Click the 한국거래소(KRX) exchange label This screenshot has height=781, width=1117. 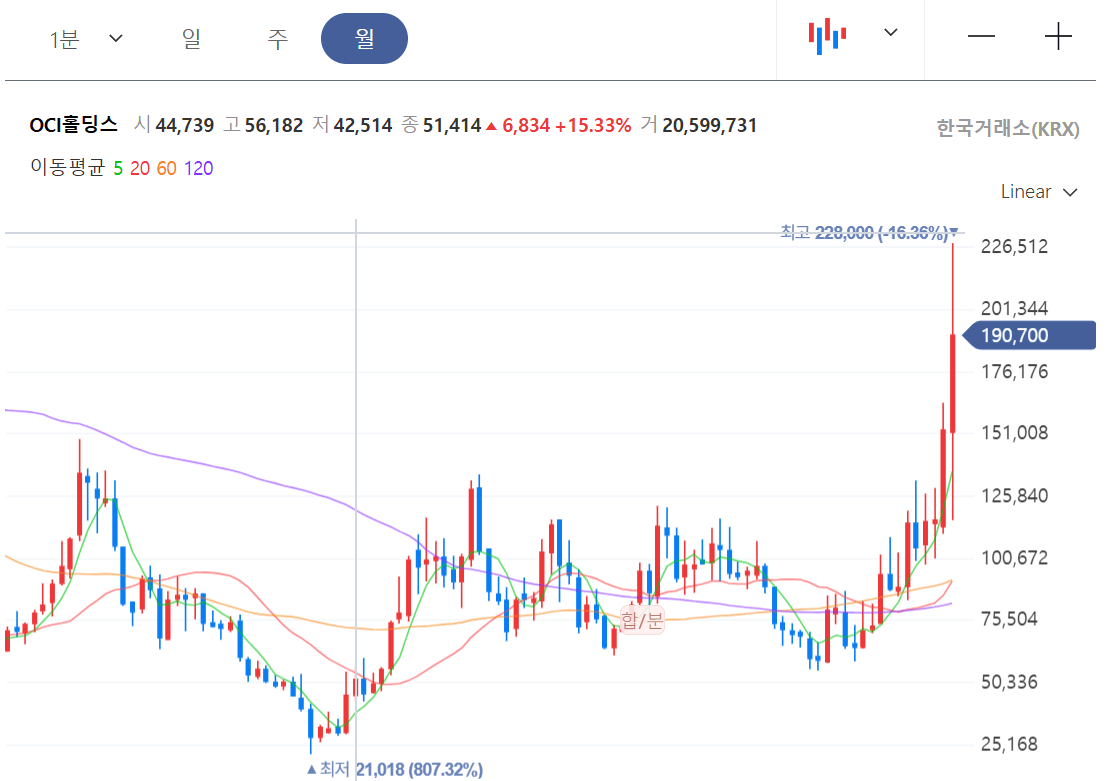point(1007,129)
